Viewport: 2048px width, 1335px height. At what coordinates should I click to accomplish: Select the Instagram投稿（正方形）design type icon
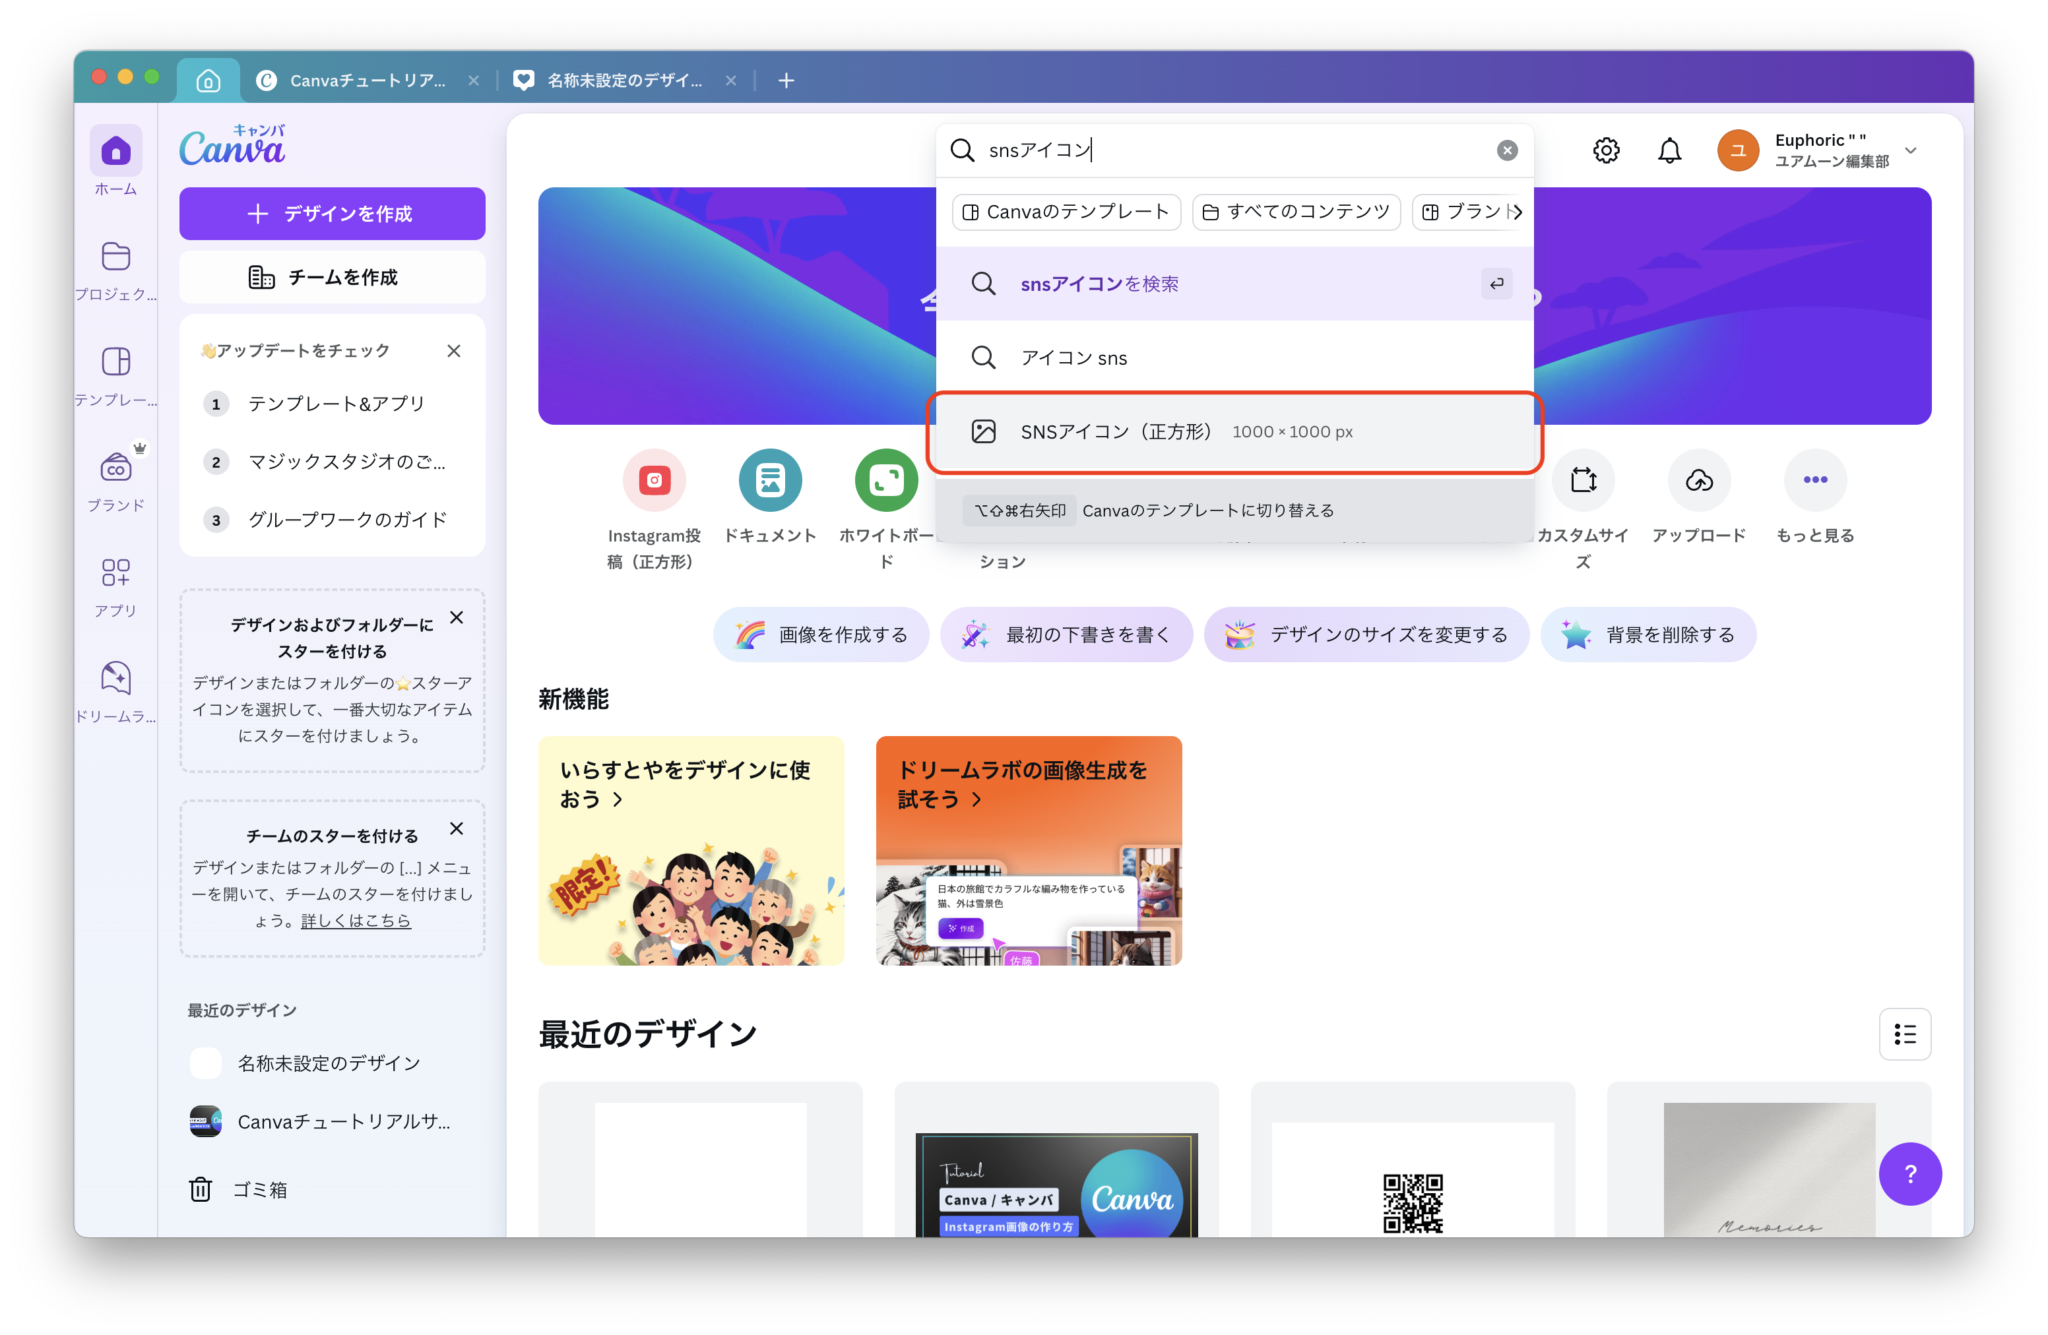click(653, 480)
